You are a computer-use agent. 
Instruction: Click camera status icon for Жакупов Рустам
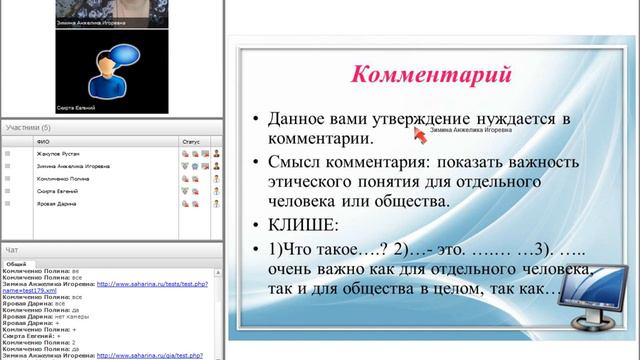coord(195,154)
